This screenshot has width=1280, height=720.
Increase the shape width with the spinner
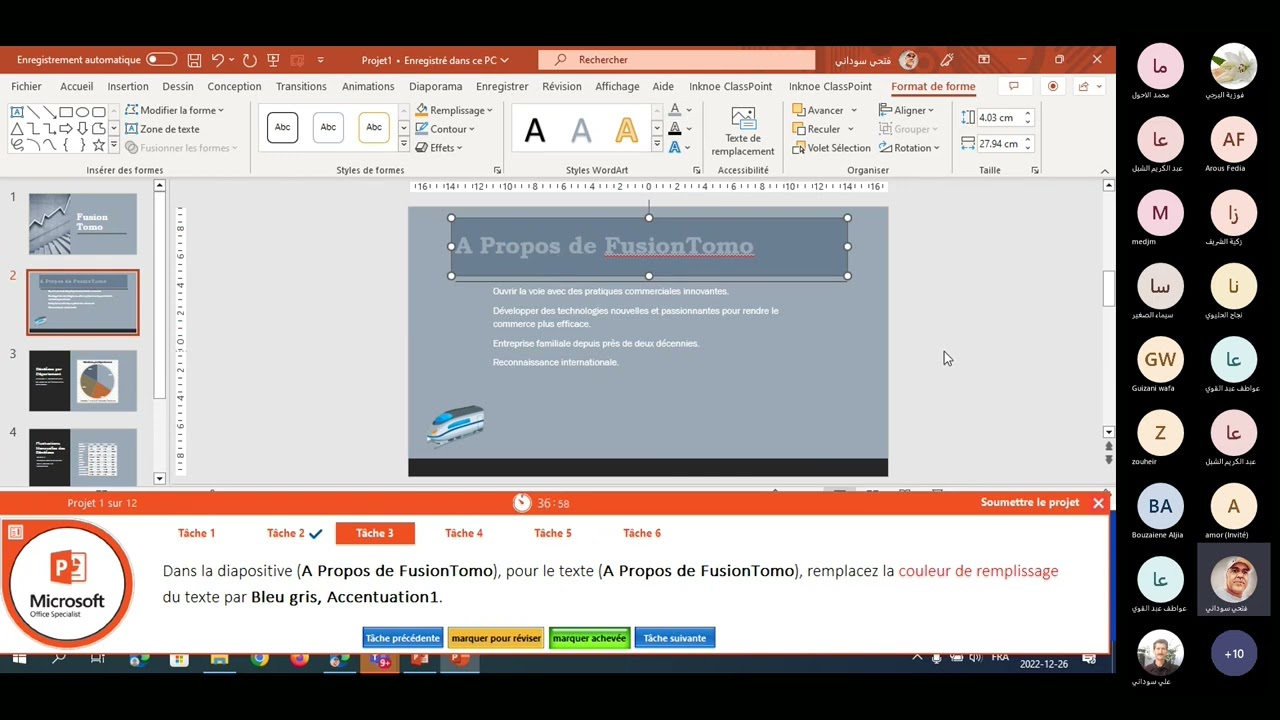tap(1028, 140)
